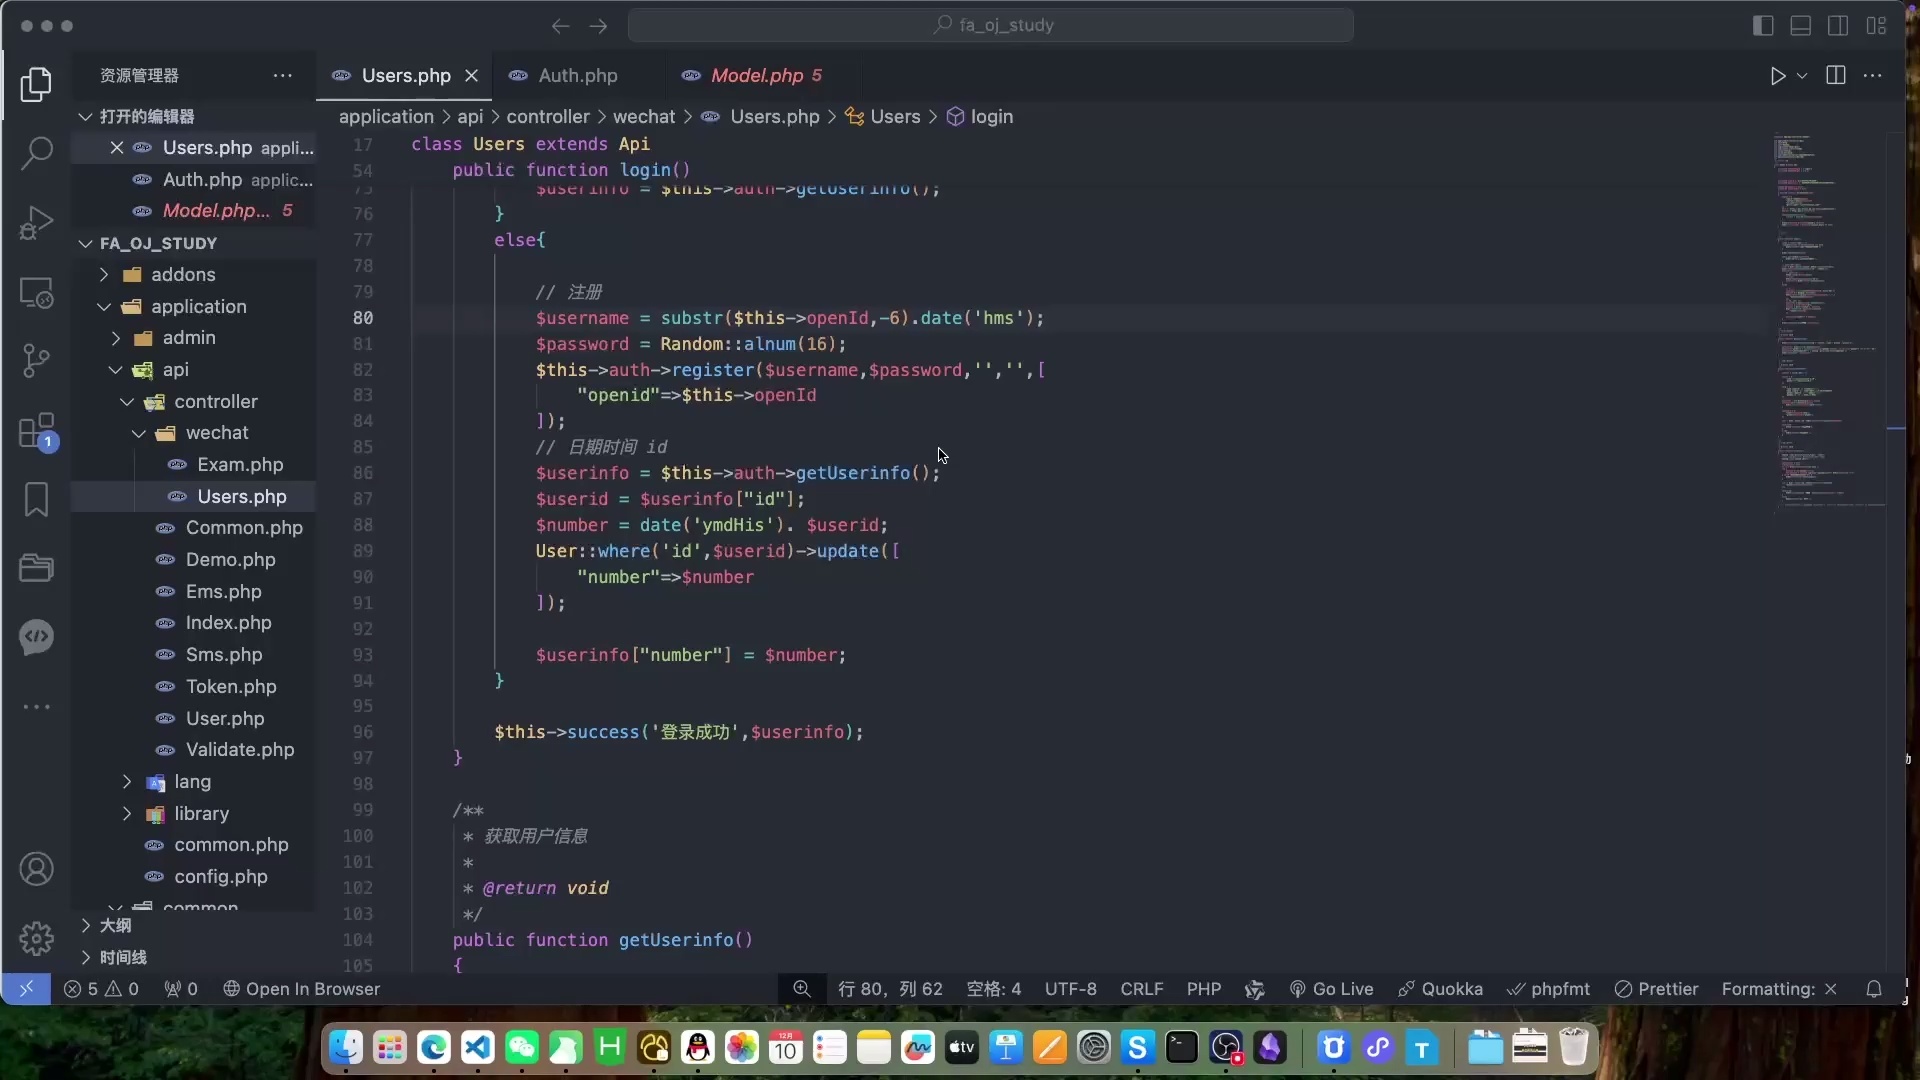Collapse the wechat folder
Image resolution: width=1920 pixels, height=1080 pixels.
click(x=217, y=433)
